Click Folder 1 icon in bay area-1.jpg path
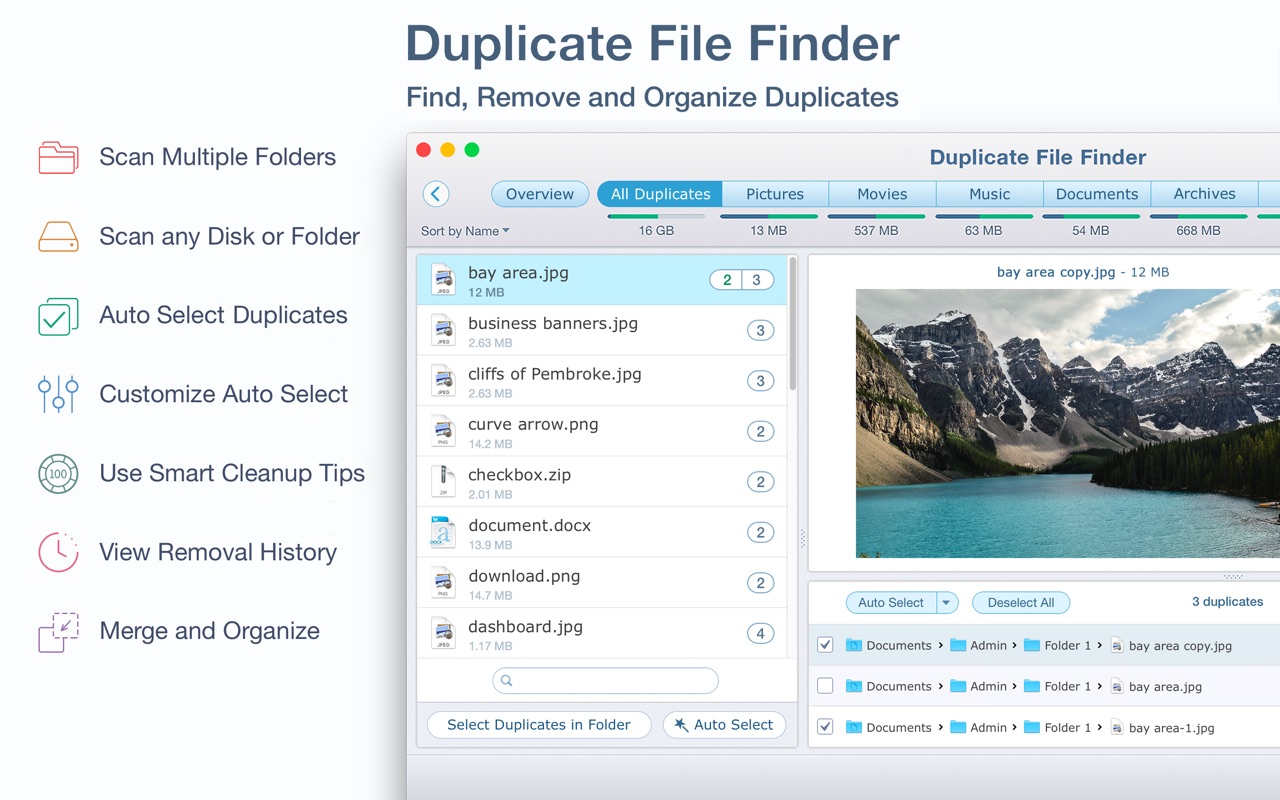 click(x=1032, y=728)
